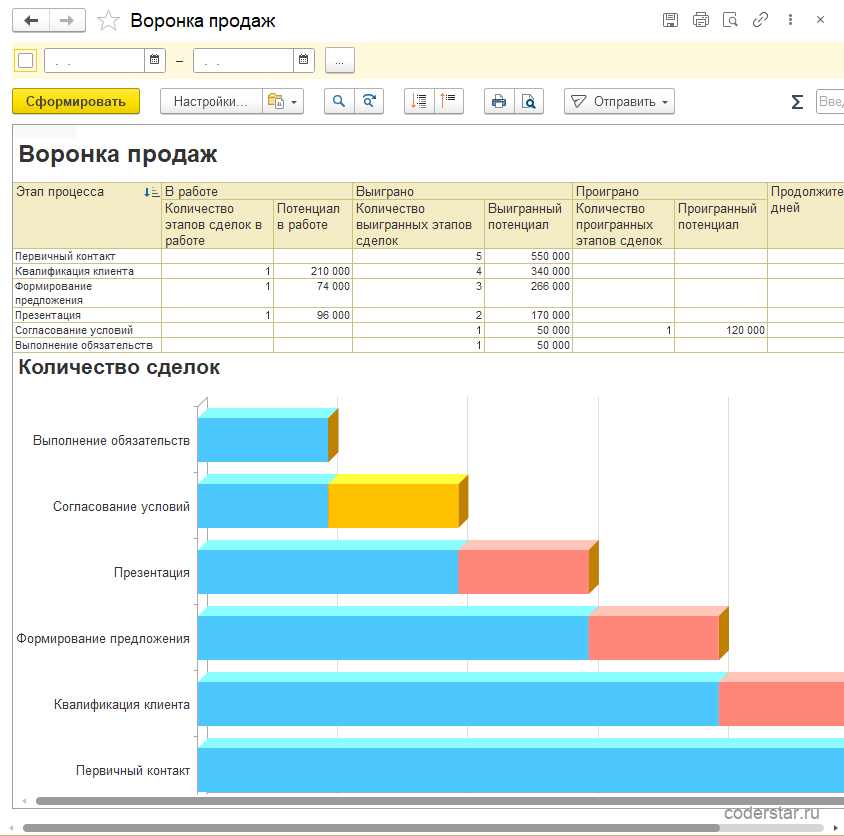The height and width of the screenshot is (836, 844).
Task: Open toolbar print preview icon
Action: (529, 101)
